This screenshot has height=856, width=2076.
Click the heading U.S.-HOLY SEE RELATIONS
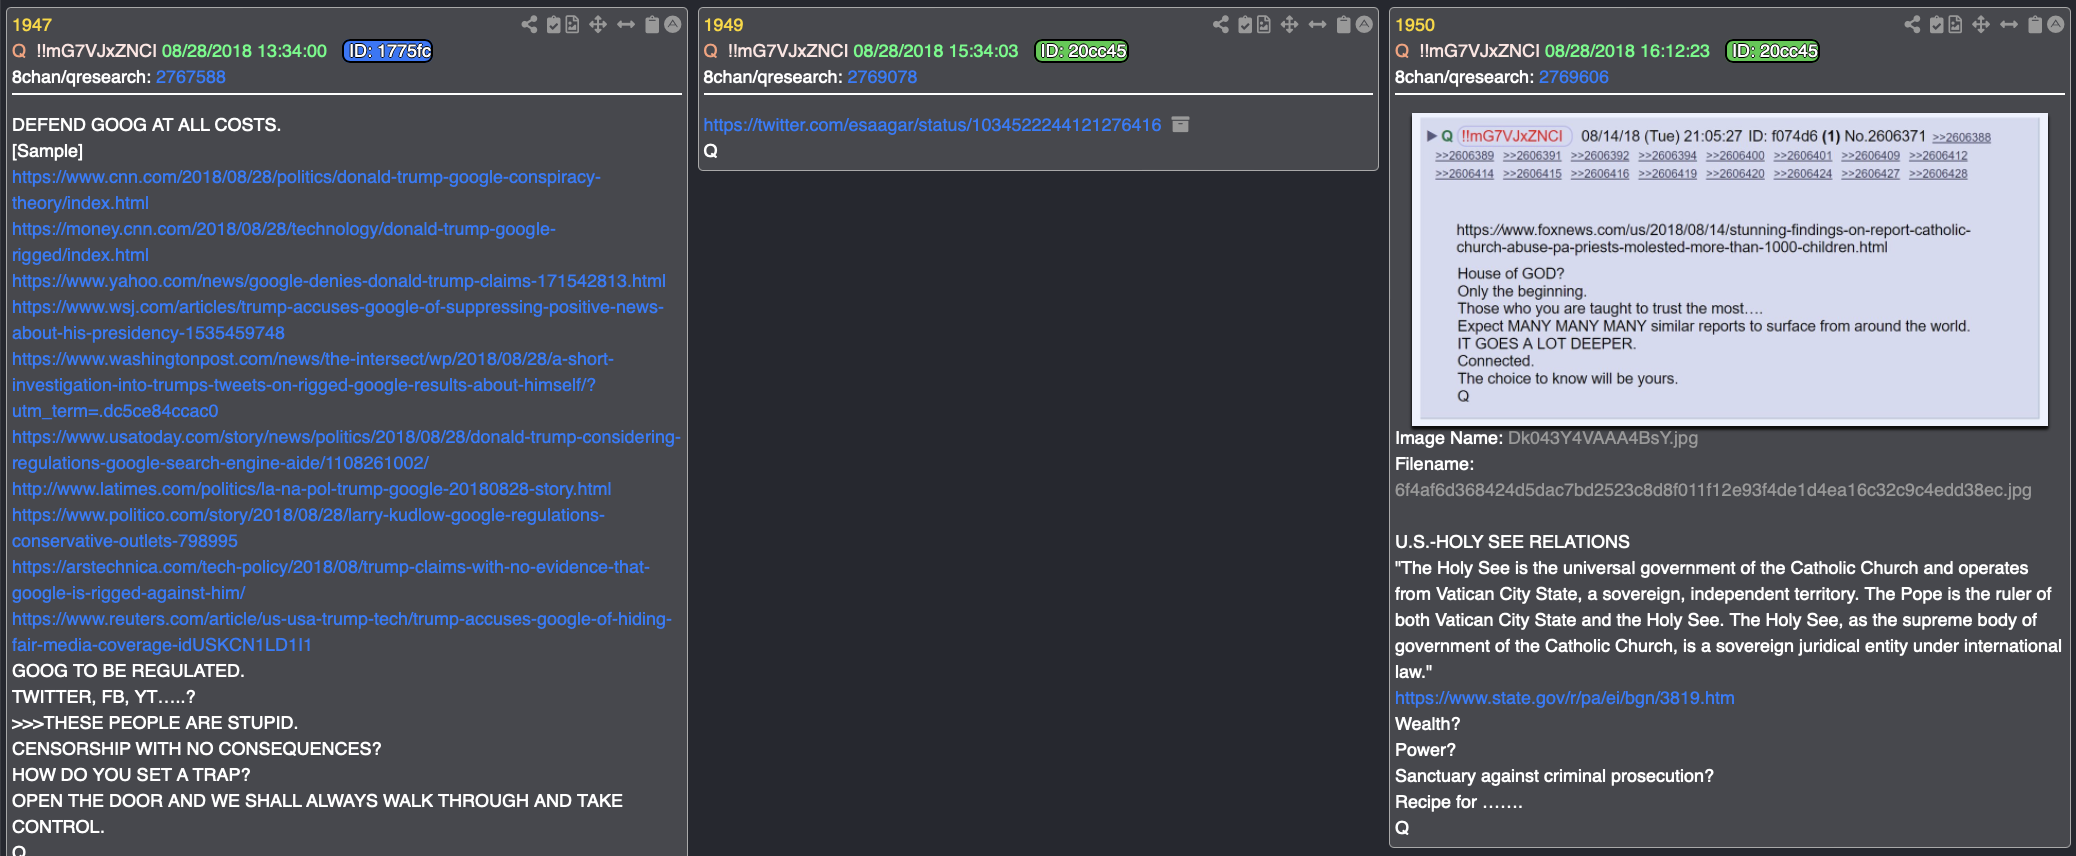click(1512, 542)
